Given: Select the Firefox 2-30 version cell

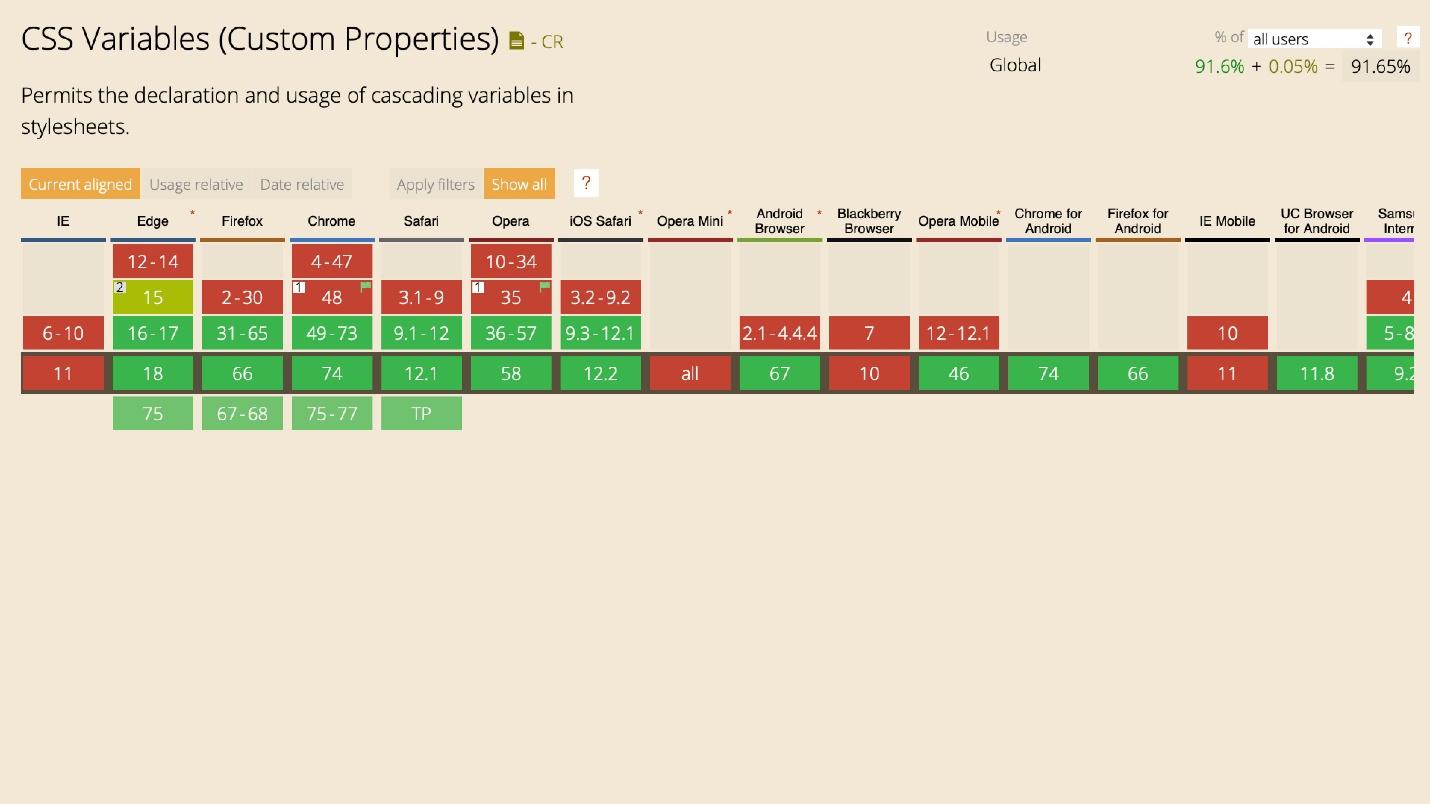Looking at the screenshot, I should [x=242, y=297].
